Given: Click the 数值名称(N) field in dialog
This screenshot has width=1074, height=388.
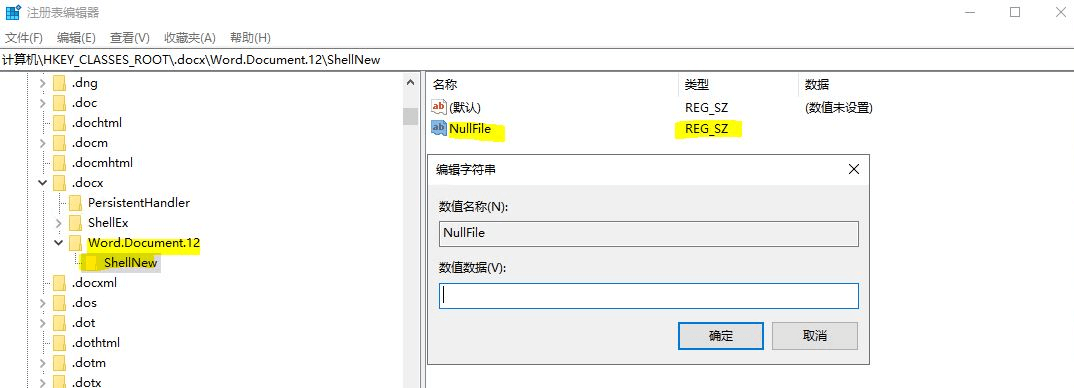Looking at the screenshot, I should pyautogui.click(x=649, y=233).
